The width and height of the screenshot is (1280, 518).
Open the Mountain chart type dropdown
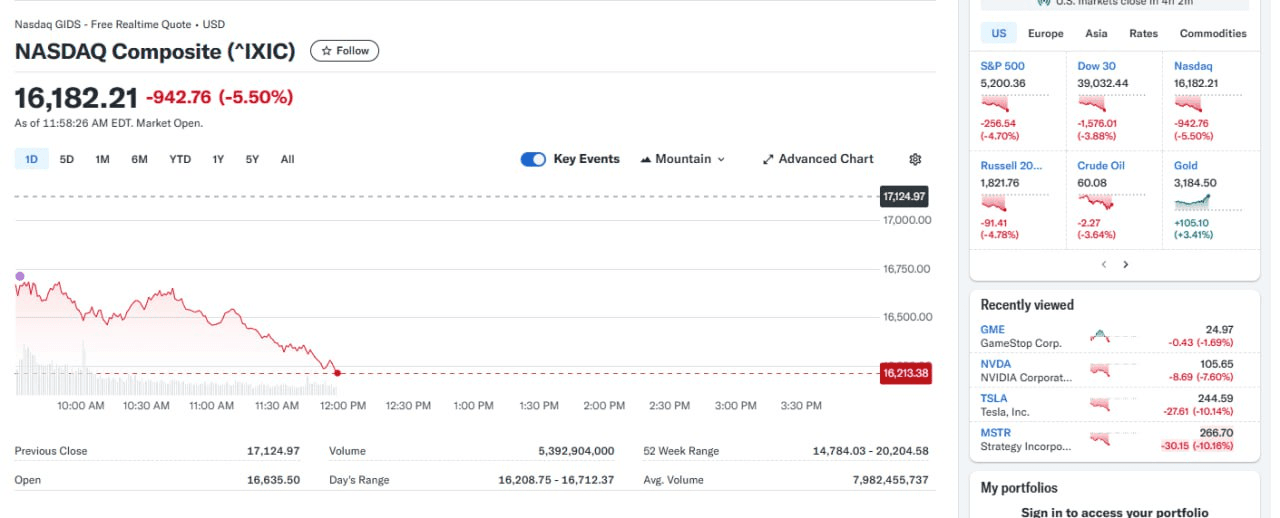coord(682,159)
